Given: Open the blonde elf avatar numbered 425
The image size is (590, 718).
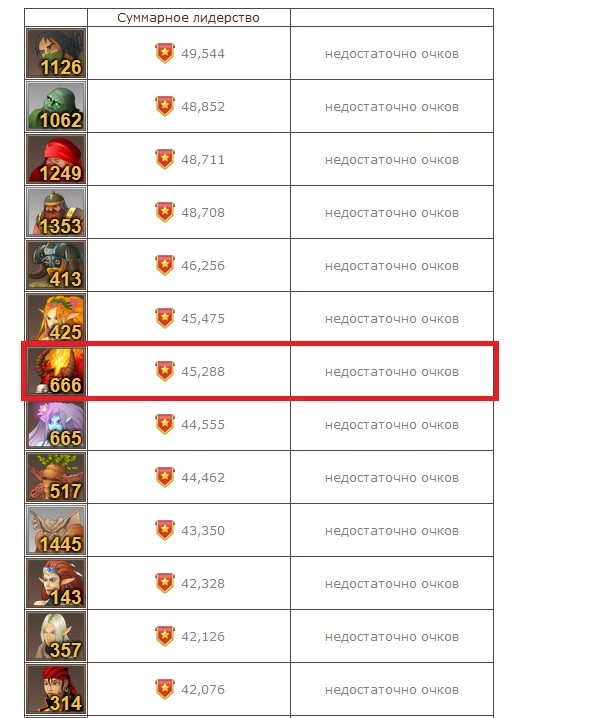Looking at the screenshot, I should click(56, 318).
